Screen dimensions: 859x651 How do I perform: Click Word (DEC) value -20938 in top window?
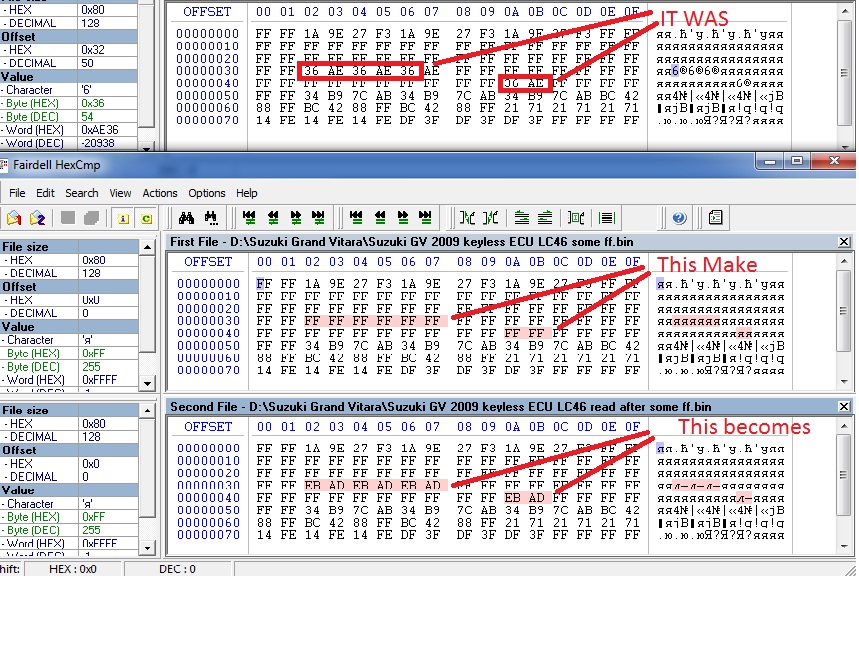(x=98, y=143)
